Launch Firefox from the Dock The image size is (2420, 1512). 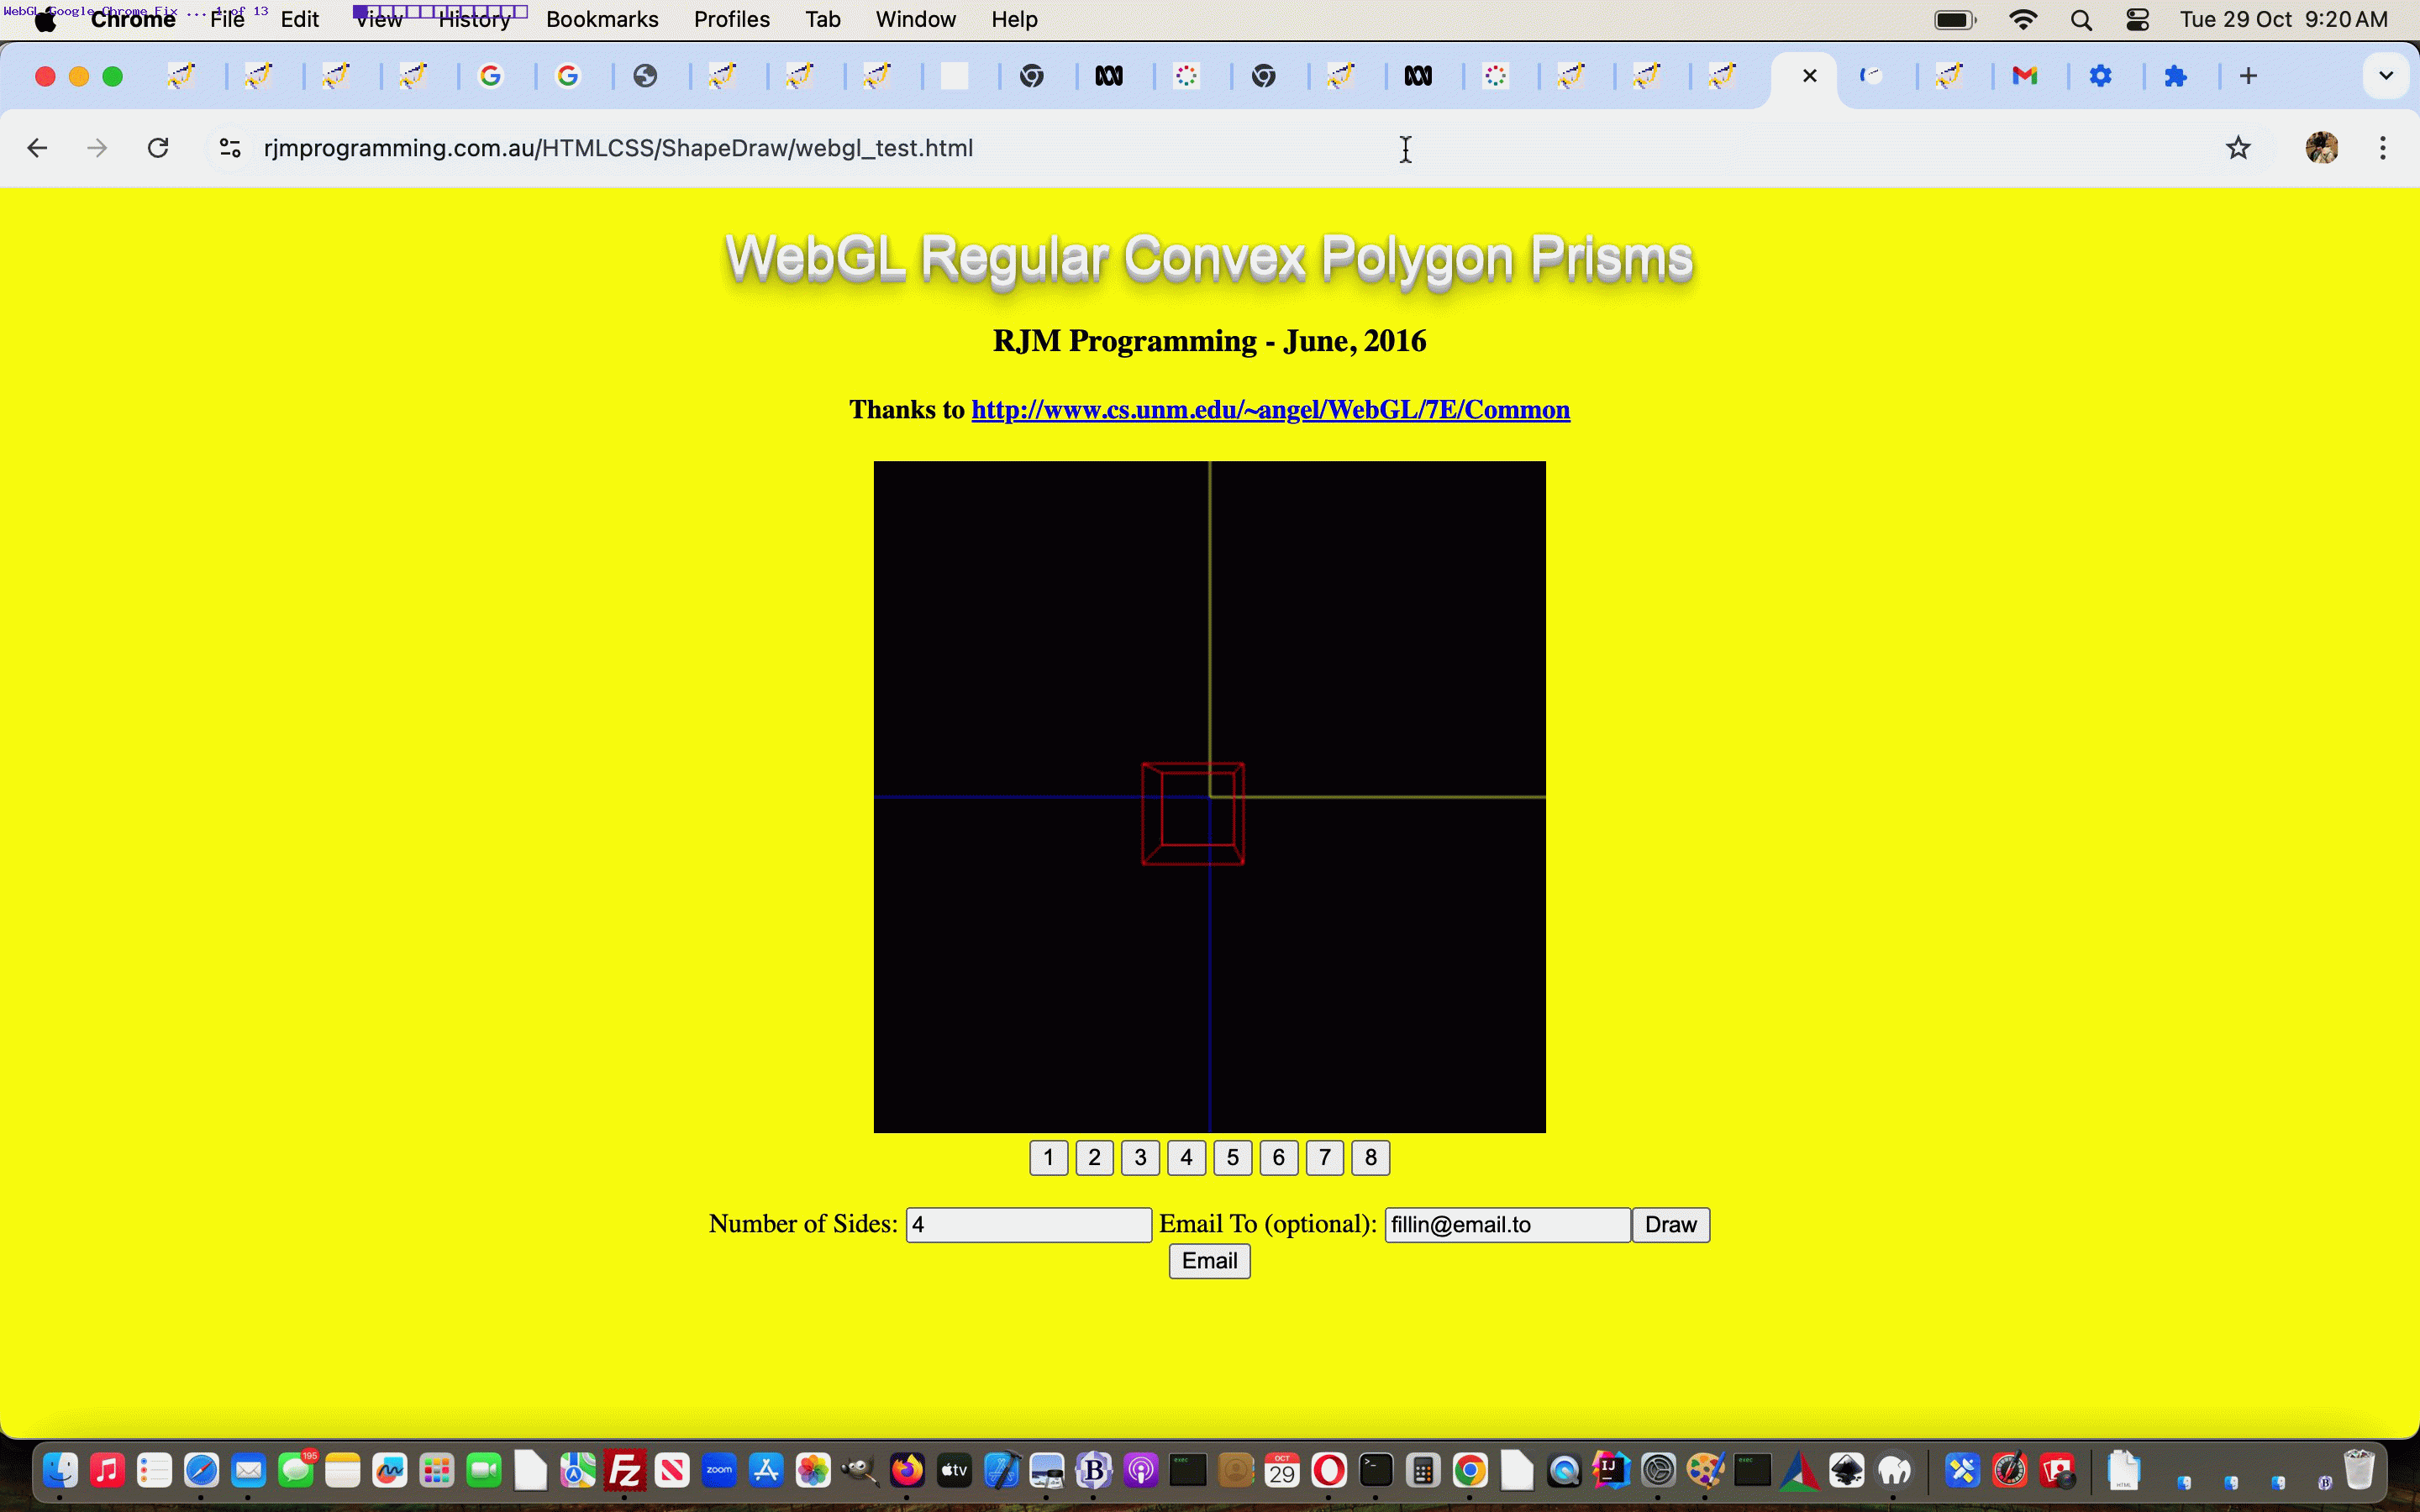click(x=907, y=1470)
